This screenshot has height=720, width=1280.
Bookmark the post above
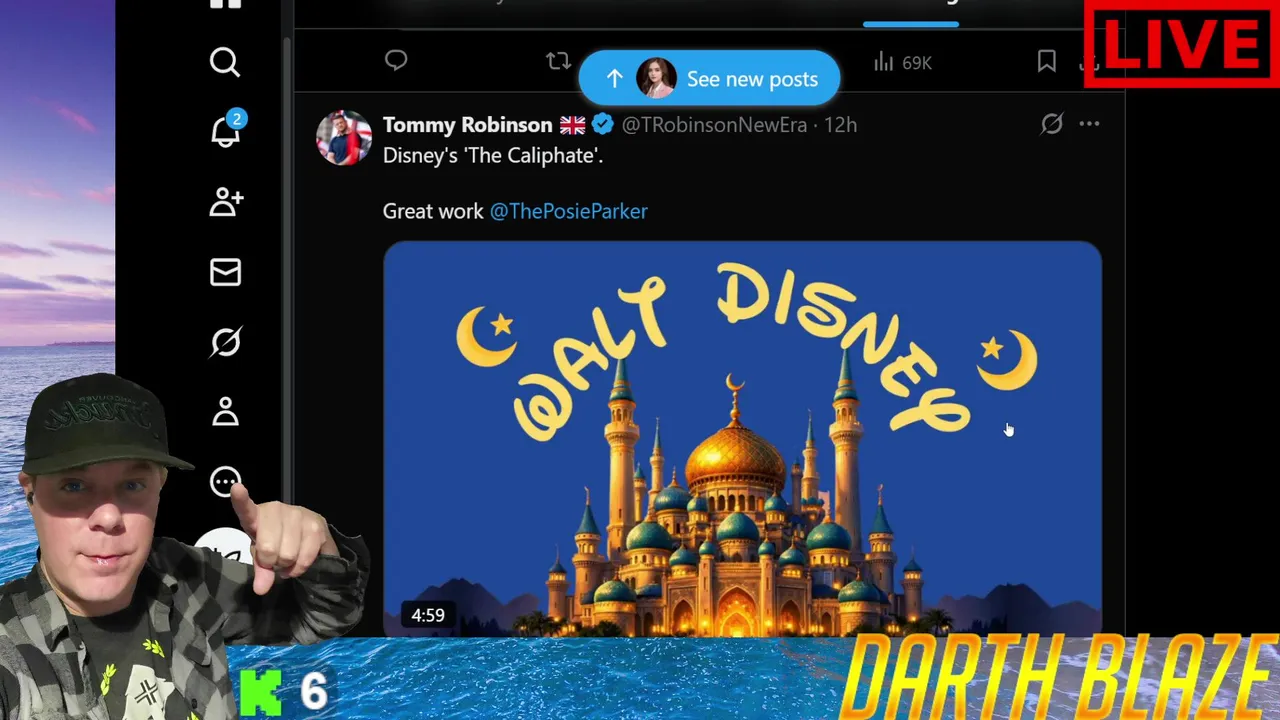1047,62
